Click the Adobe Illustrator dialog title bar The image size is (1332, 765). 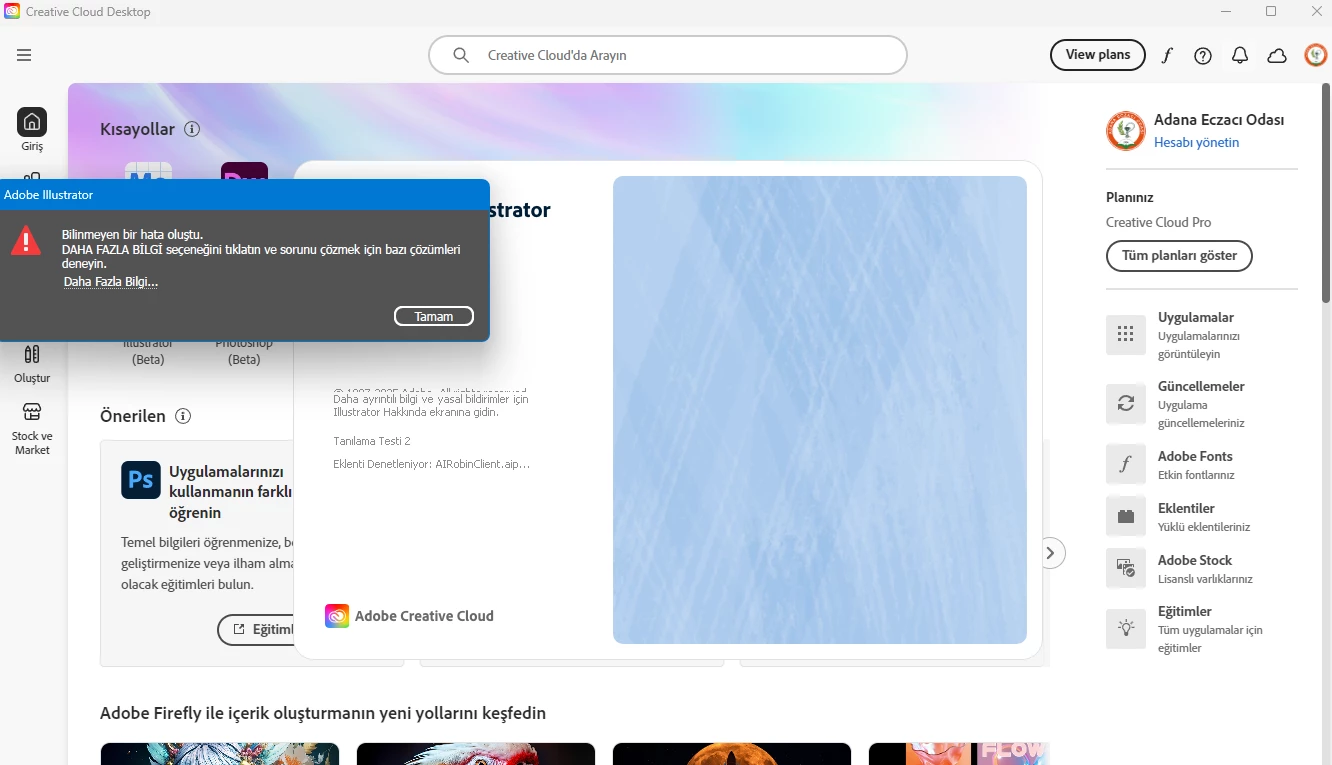click(244, 195)
